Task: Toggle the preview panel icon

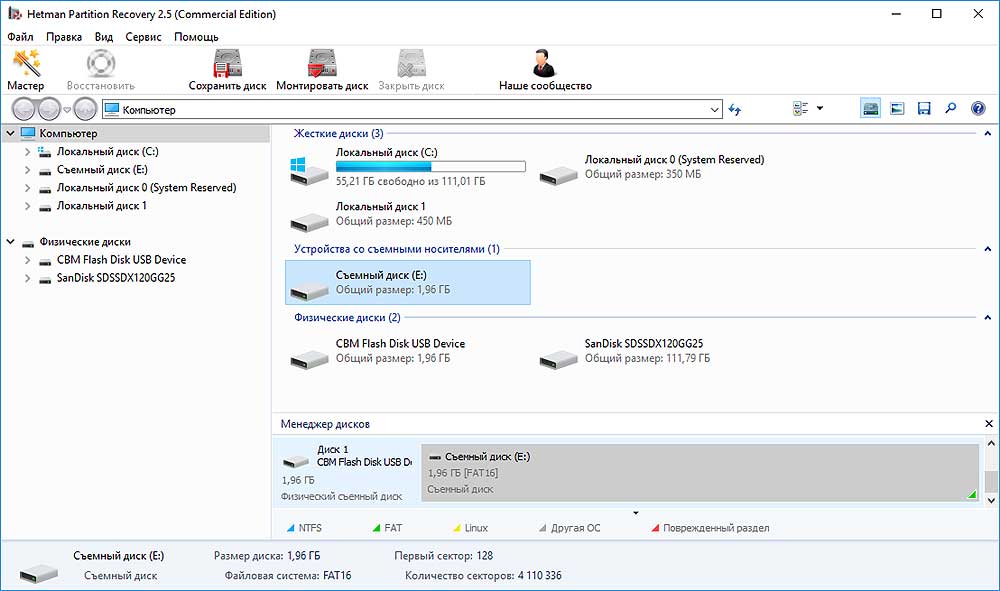Action: coord(897,108)
